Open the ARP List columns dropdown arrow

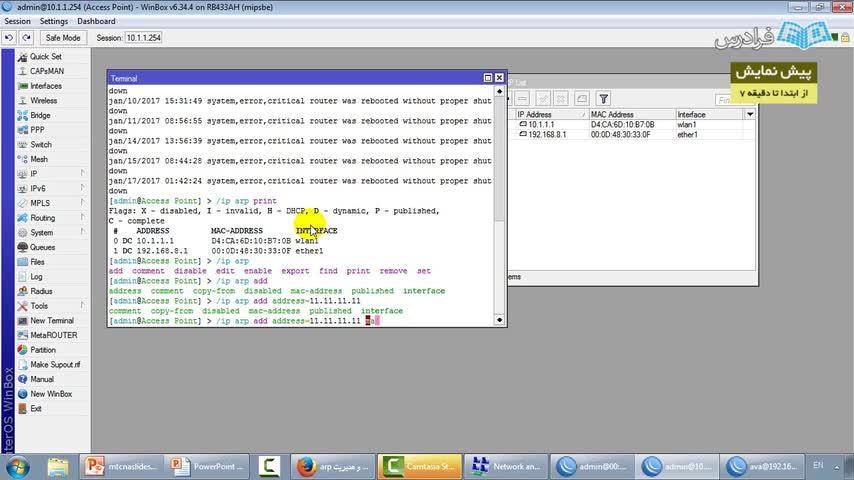click(750, 114)
